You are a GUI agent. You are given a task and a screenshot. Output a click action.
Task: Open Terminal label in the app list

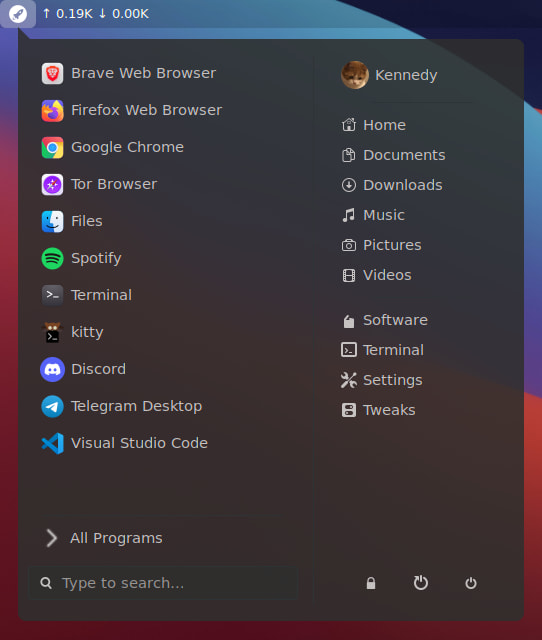(101, 295)
